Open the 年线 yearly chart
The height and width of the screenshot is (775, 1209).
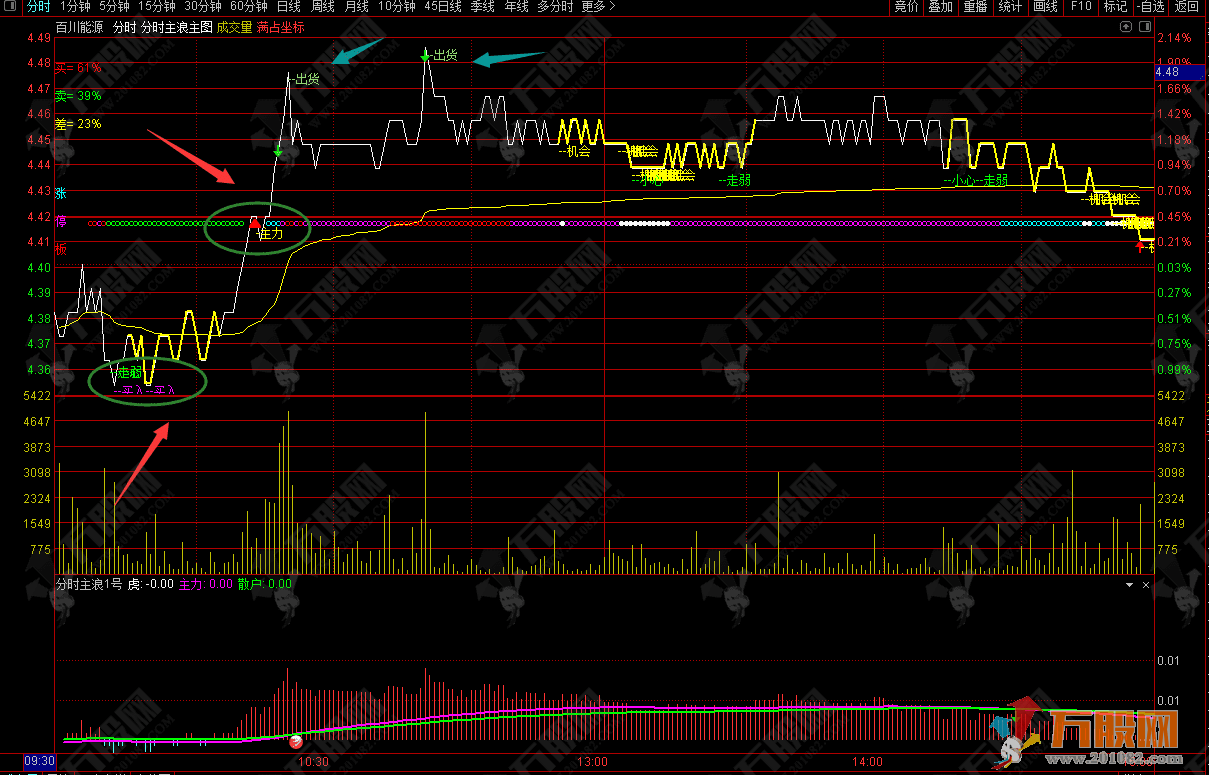tap(516, 7)
